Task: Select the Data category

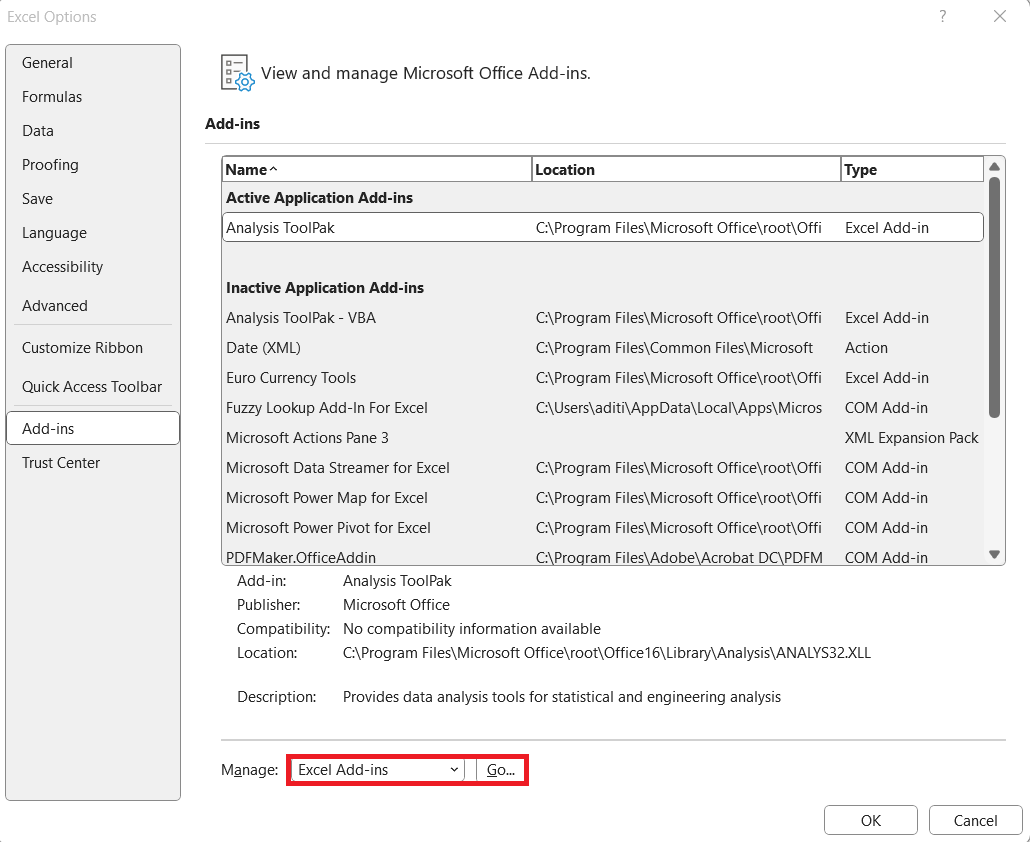Action: pos(93,131)
